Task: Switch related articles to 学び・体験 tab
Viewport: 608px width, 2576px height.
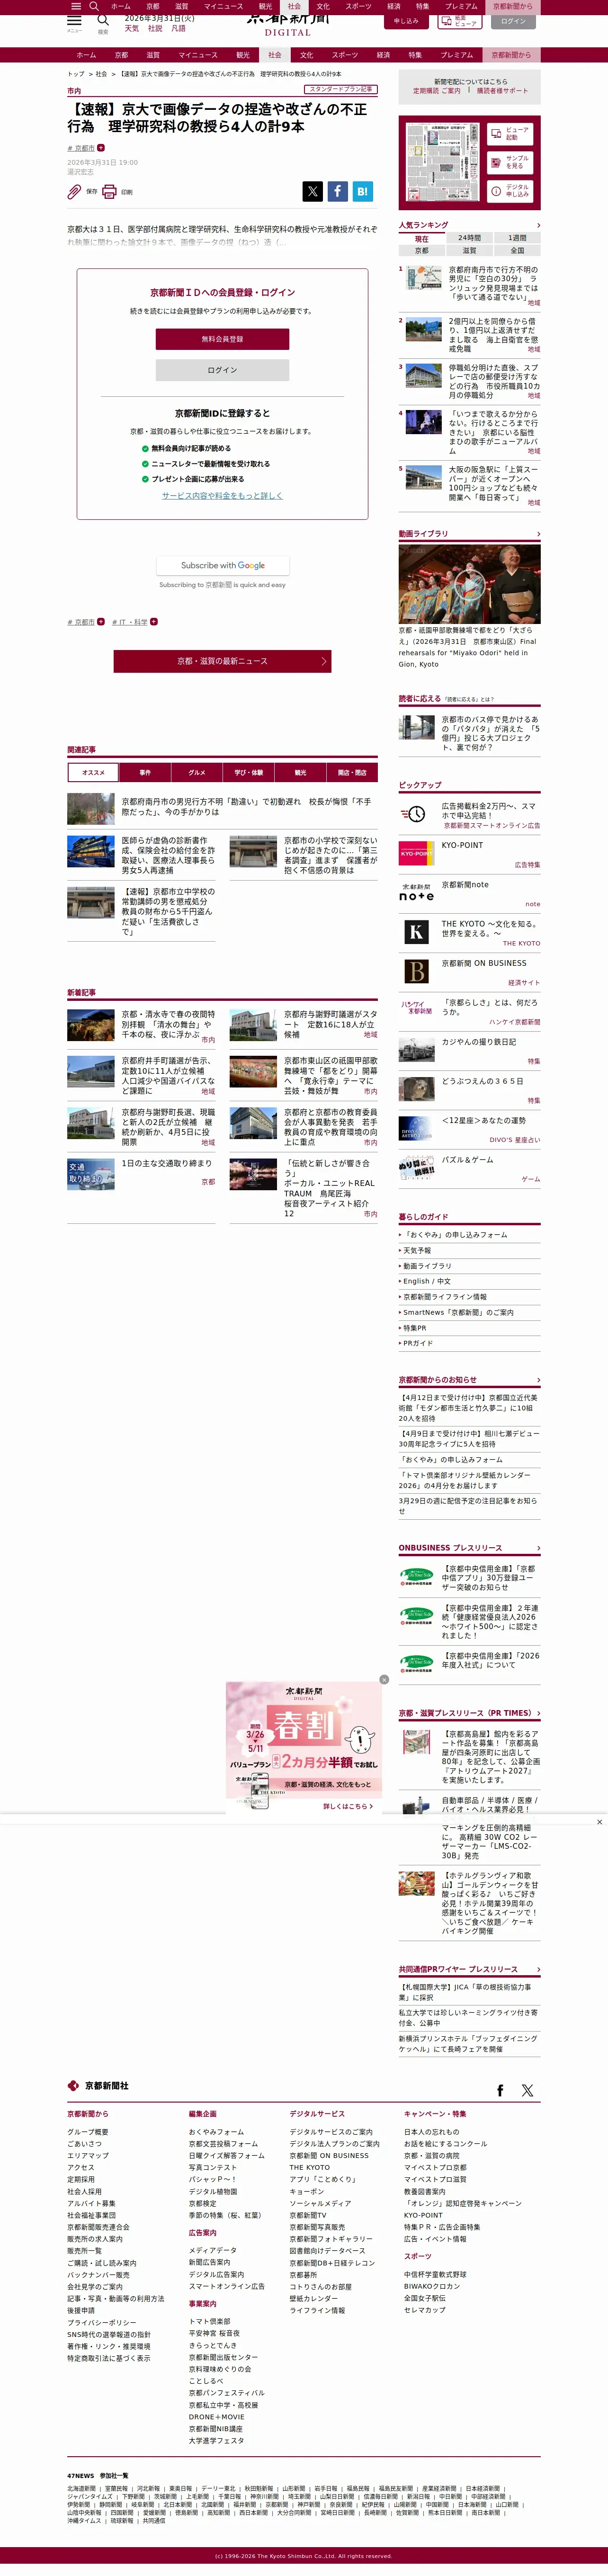Action: (x=249, y=772)
